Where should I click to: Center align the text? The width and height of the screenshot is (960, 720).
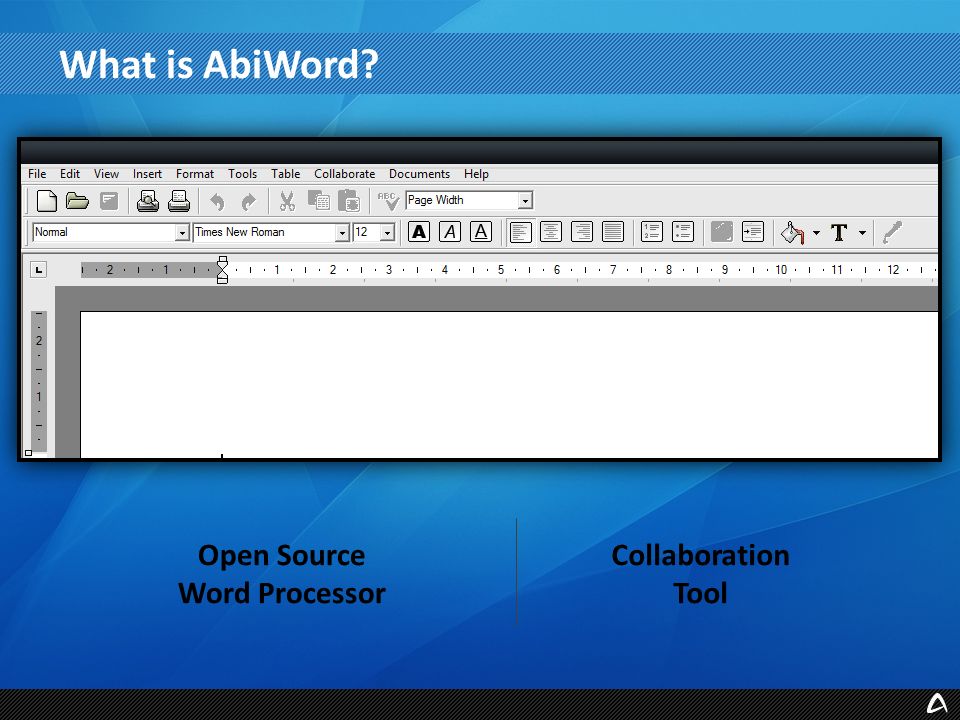pos(551,232)
